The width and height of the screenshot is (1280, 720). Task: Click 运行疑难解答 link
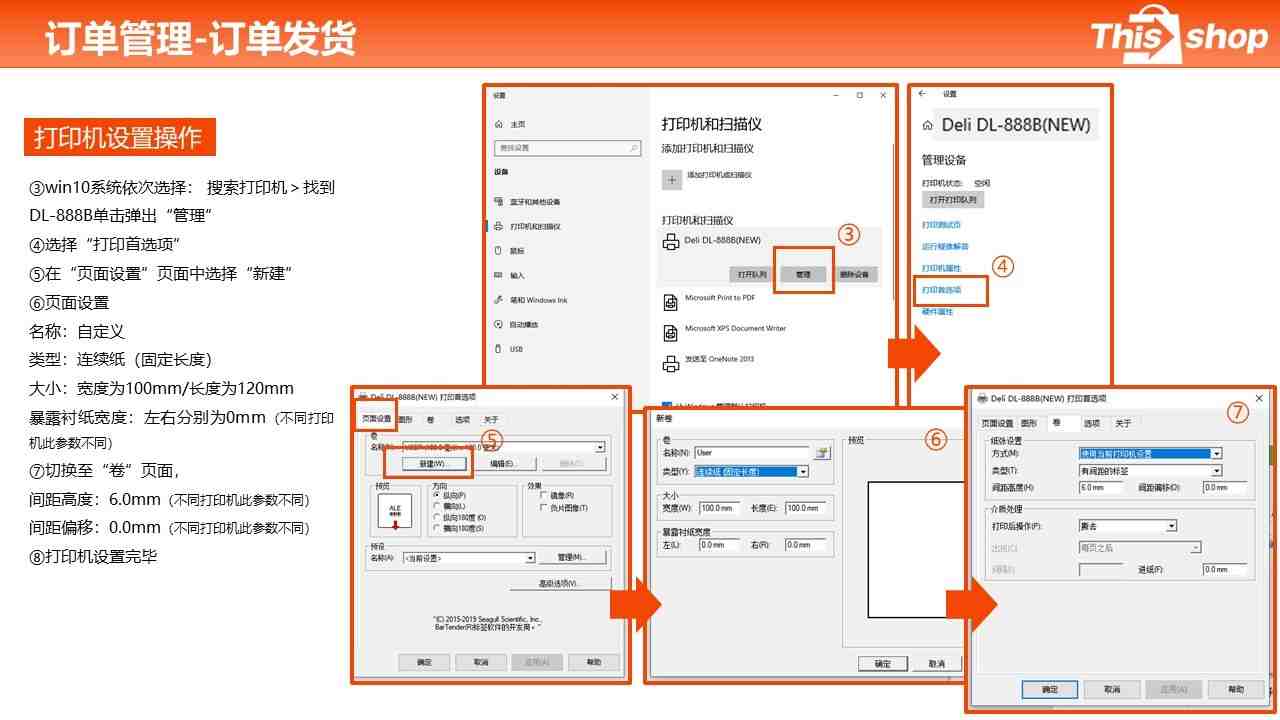click(945, 246)
